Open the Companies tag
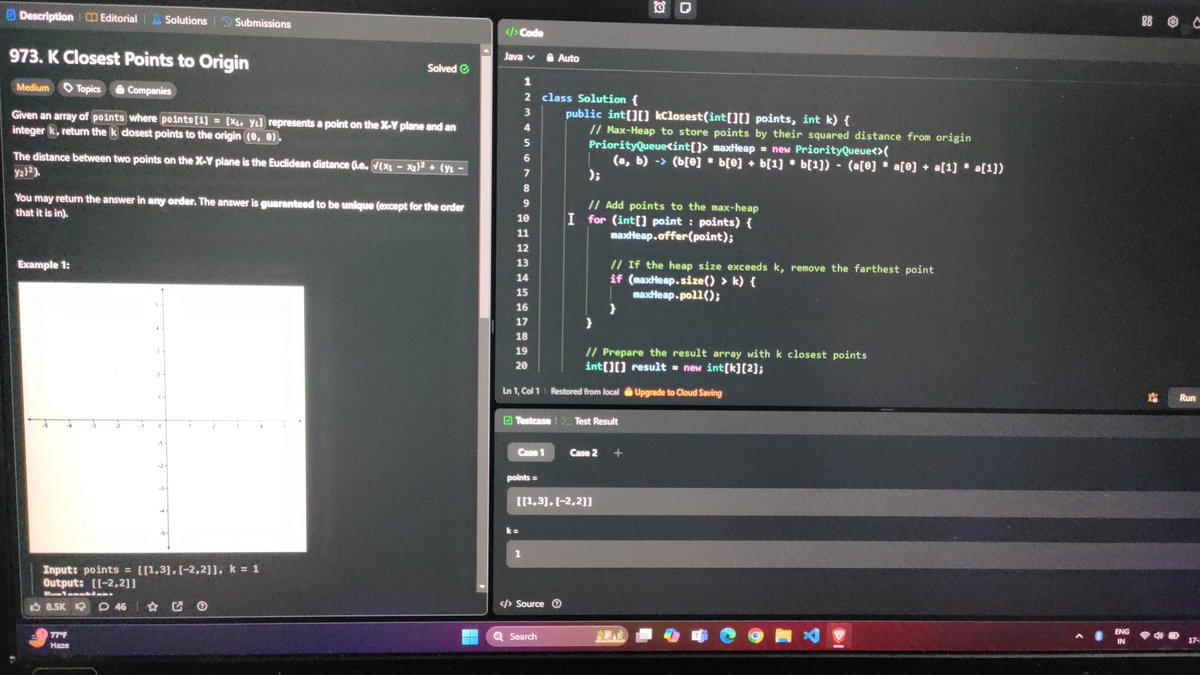 (143, 90)
